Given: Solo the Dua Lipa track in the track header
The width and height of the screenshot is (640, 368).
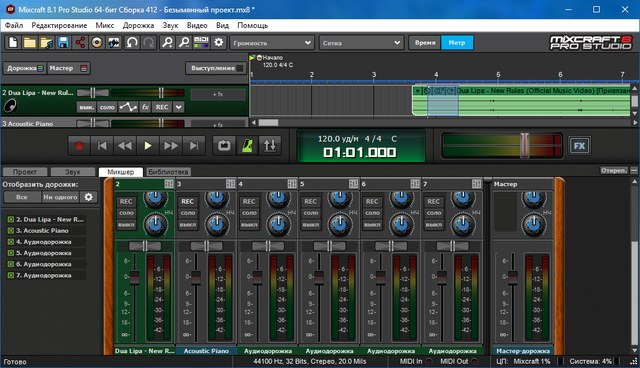Looking at the screenshot, I should (107, 107).
